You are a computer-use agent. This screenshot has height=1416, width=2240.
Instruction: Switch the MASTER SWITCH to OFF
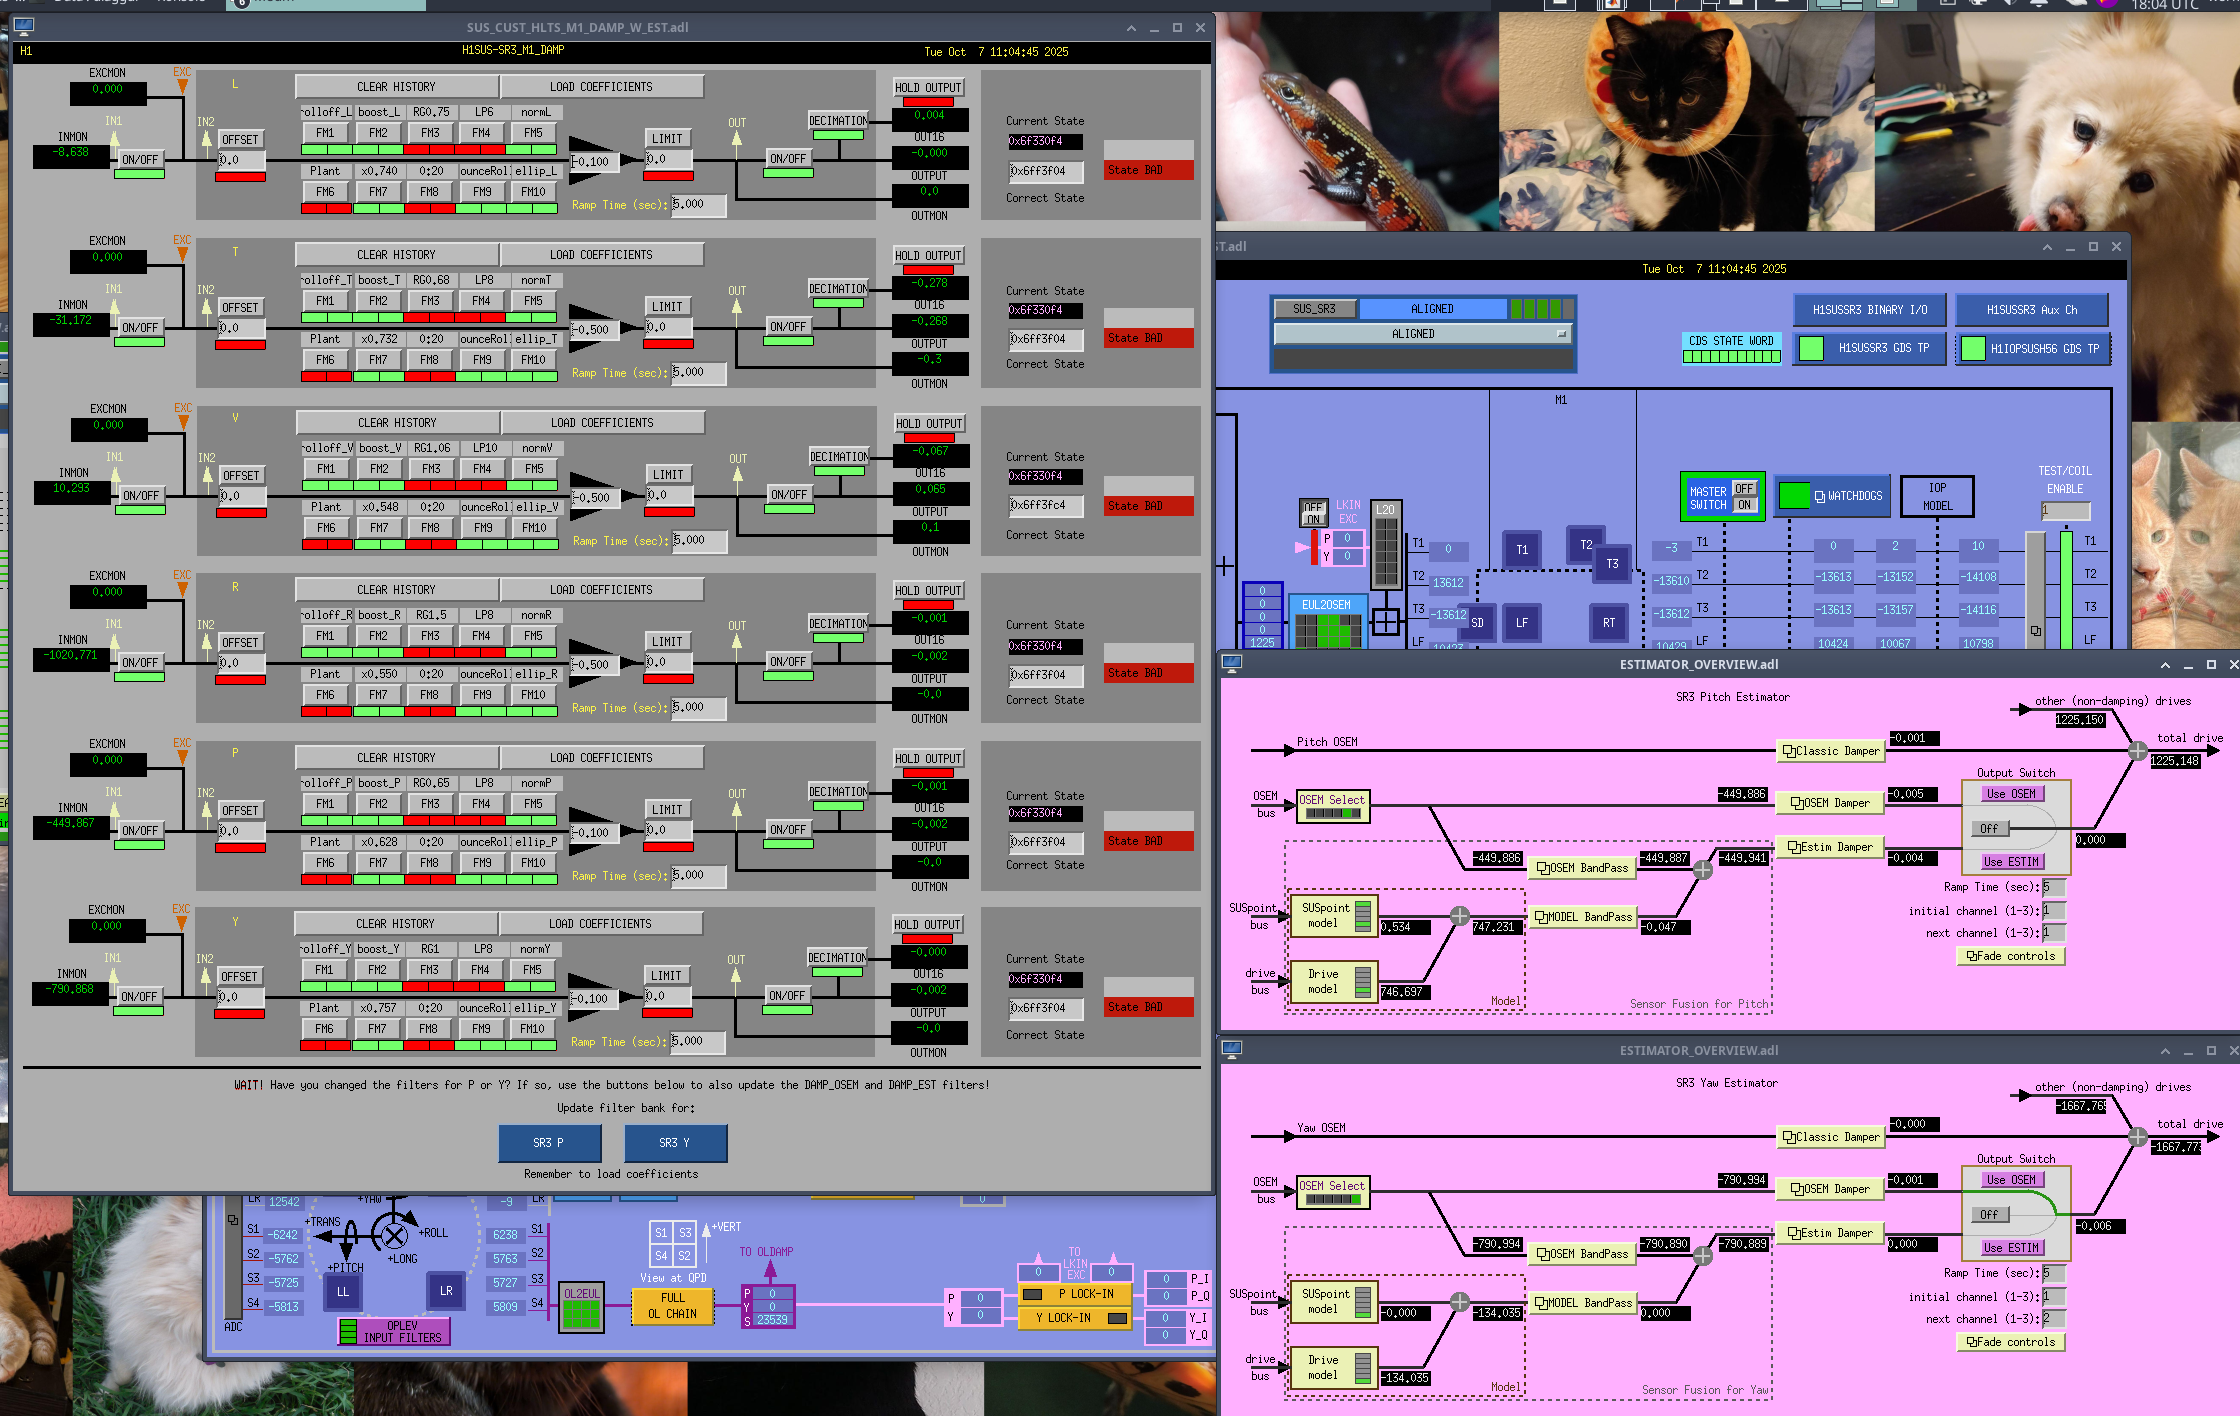(1744, 489)
